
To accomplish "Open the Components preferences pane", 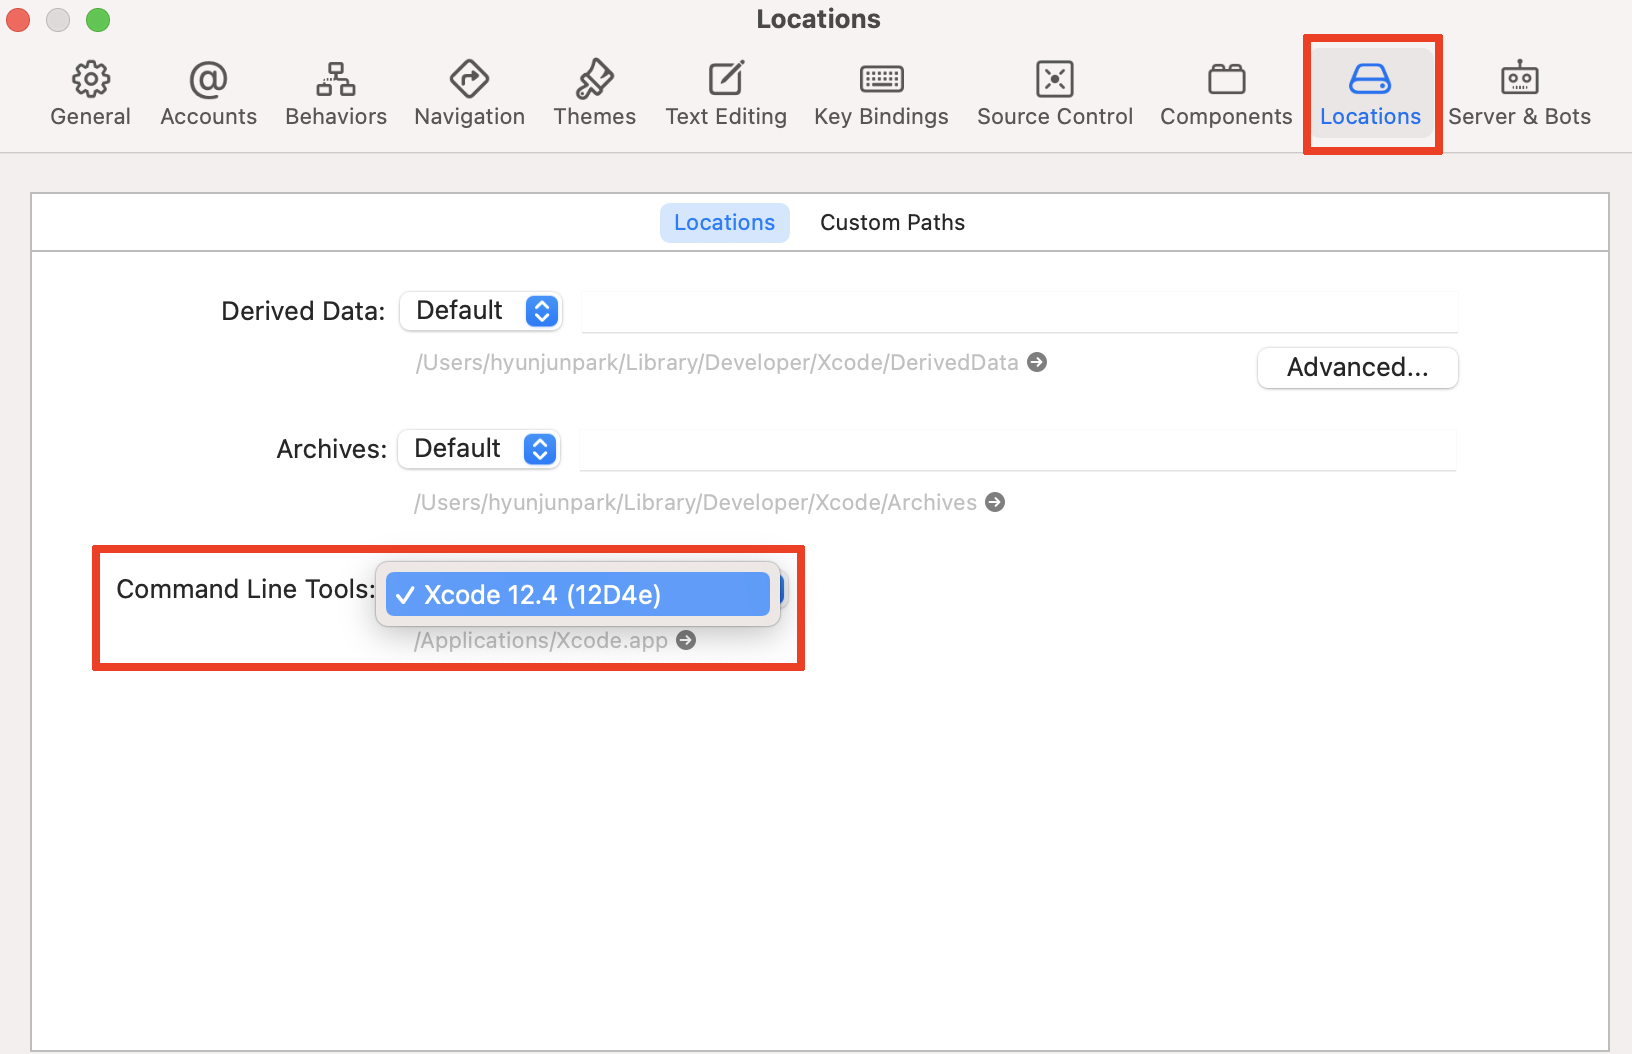I will click(1226, 94).
